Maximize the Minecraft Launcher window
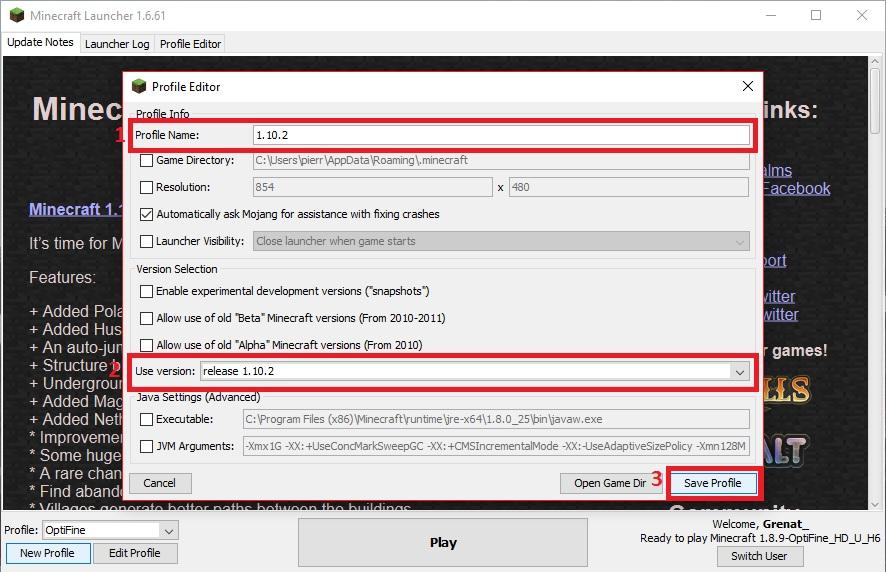 (816, 15)
